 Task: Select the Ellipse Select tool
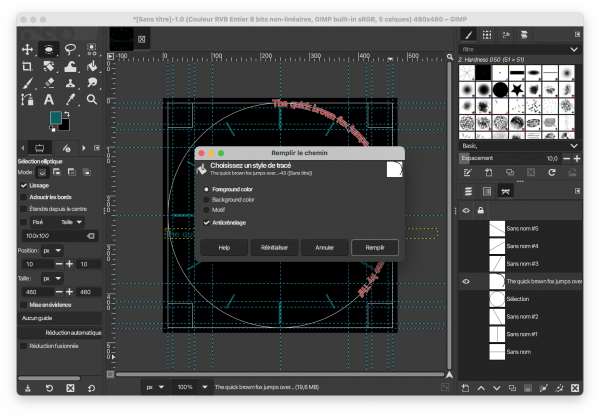click(x=49, y=49)
